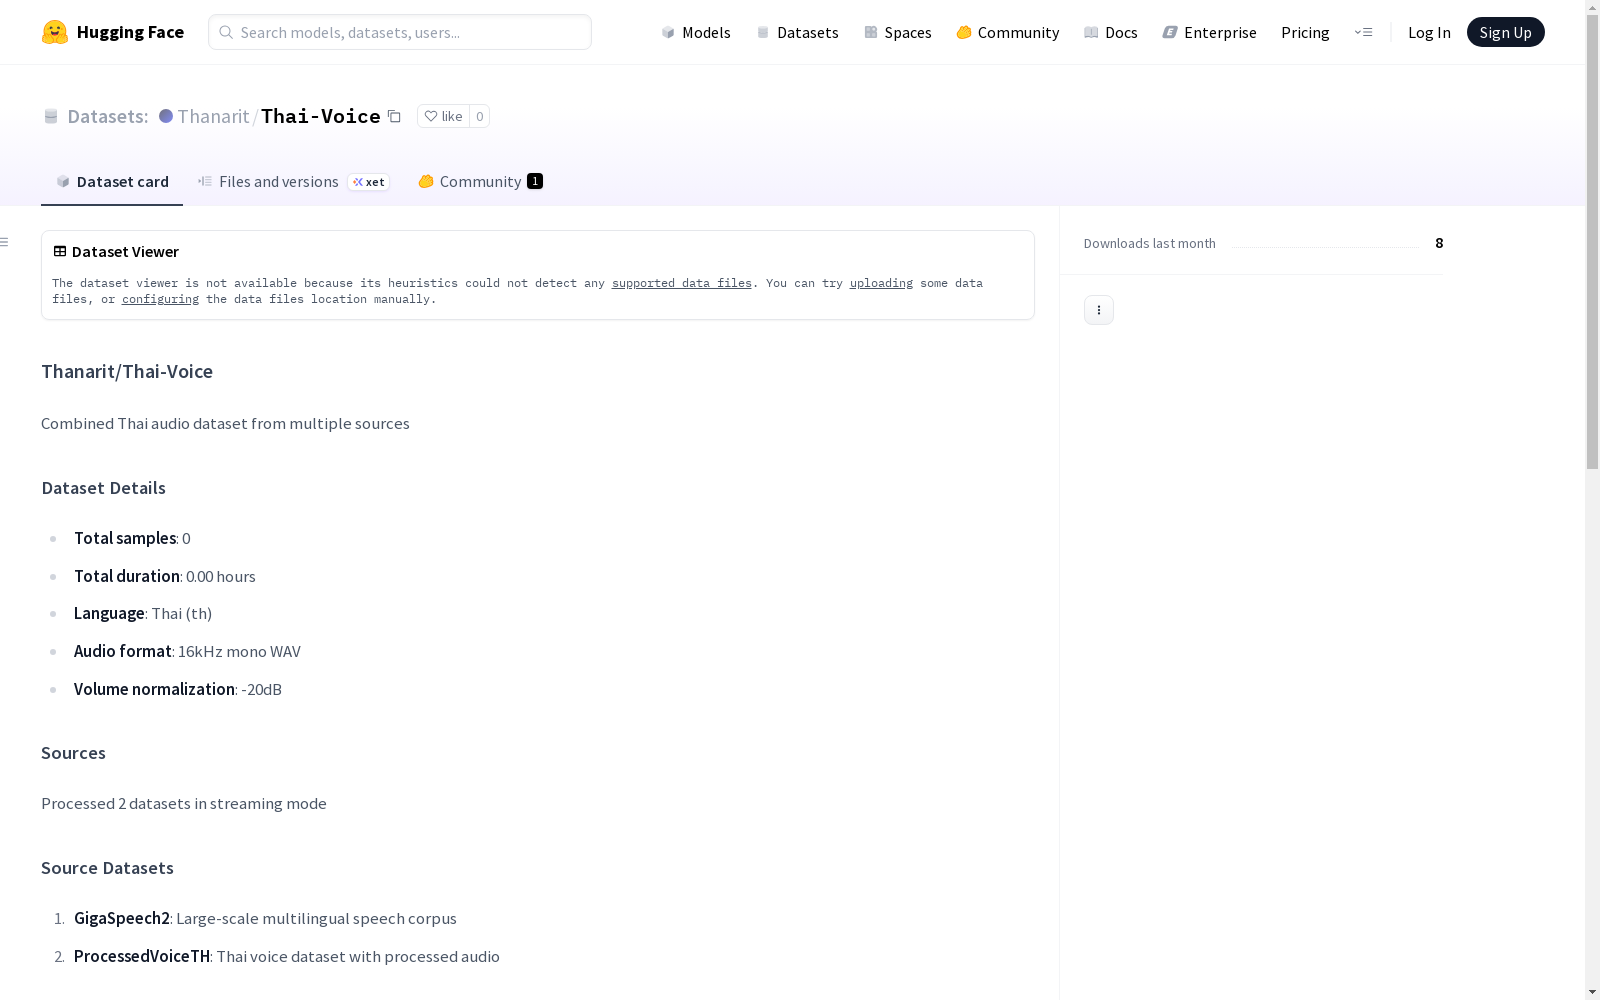Open the Community tab with 1 discussion
This screenshot has height=1000, width=1600.
click(480, 181)
